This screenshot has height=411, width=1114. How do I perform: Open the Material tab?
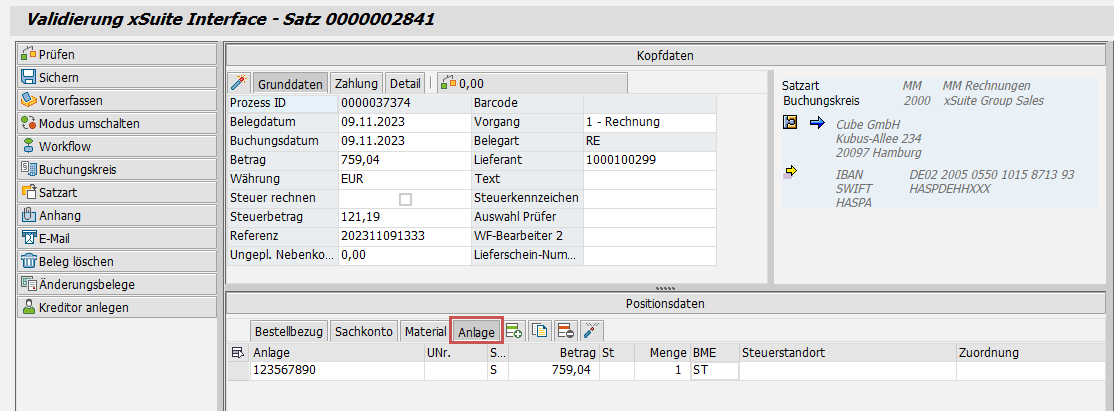(x=425, y=331)
